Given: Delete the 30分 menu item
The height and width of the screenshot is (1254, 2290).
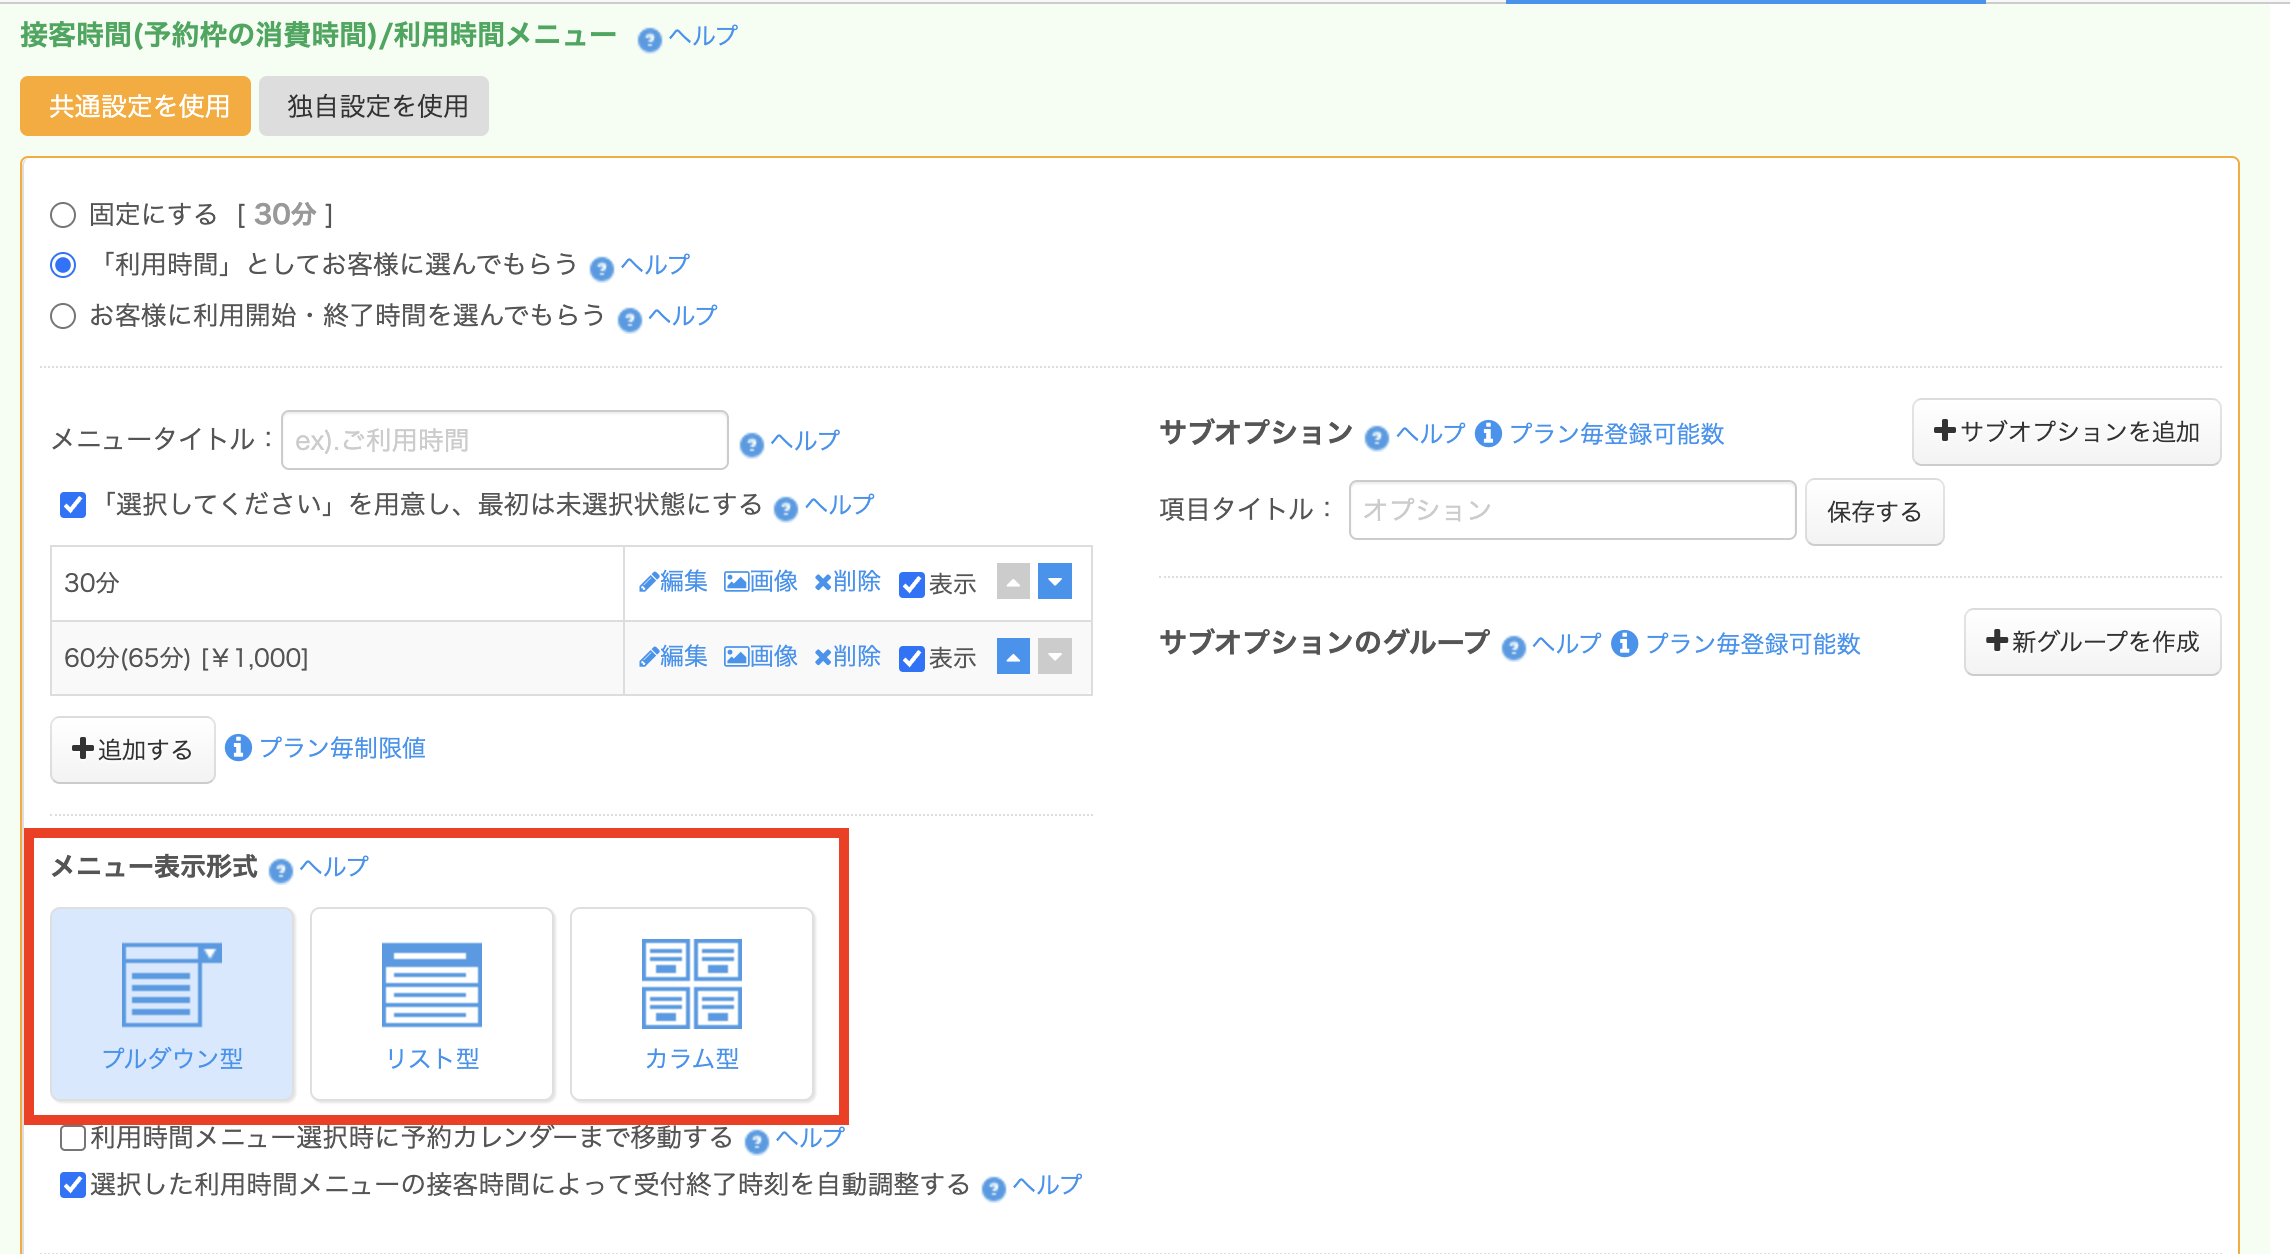Looking at the screenshot, I should pos(847,582).
